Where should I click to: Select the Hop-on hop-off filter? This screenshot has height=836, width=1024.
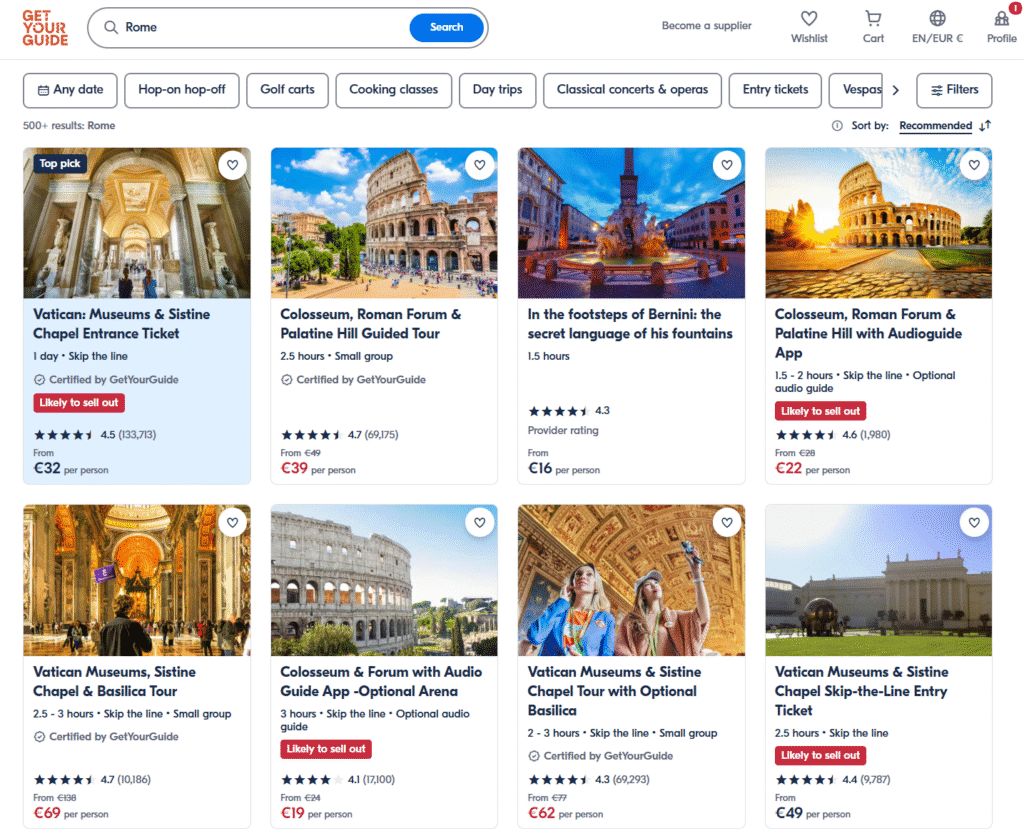pyautogui.click(x=182, y=90)
